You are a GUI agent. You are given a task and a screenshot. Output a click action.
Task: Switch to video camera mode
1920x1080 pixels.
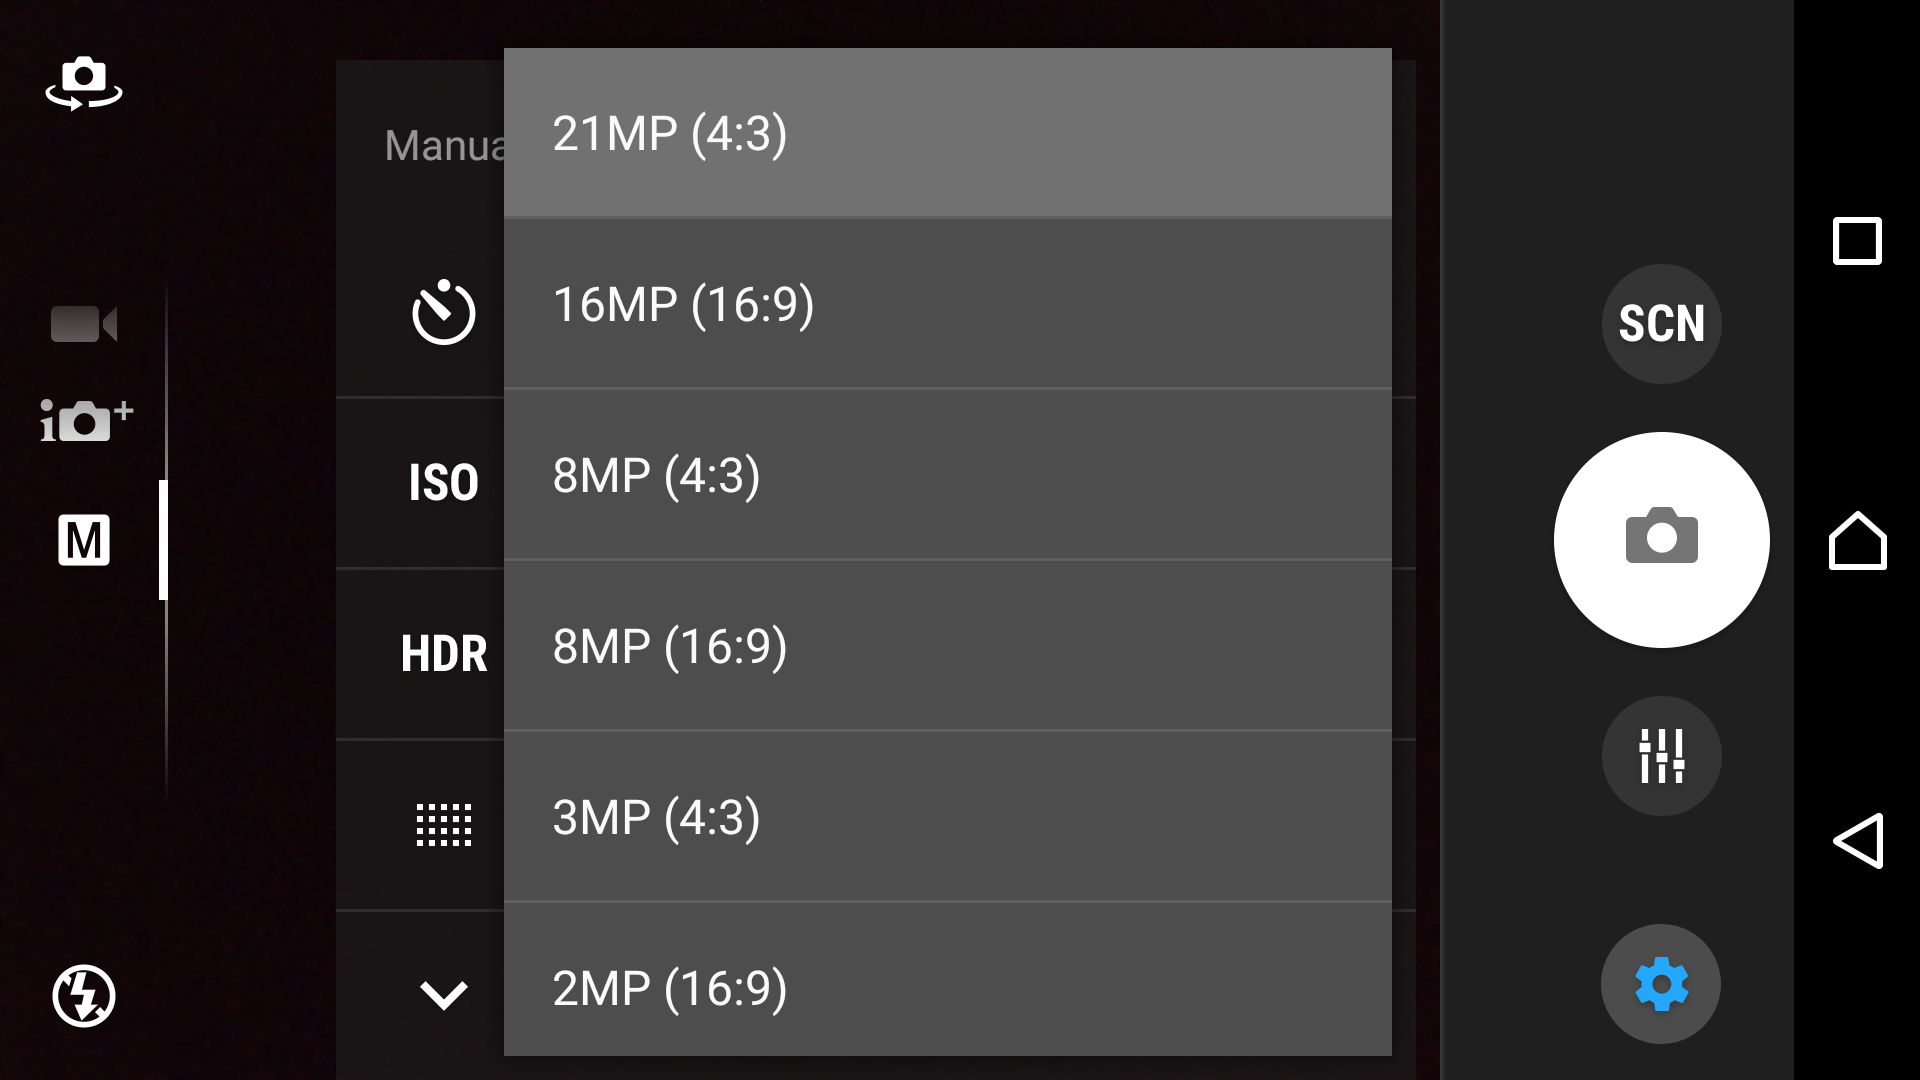pyautogui.click(x=84, y=324)
